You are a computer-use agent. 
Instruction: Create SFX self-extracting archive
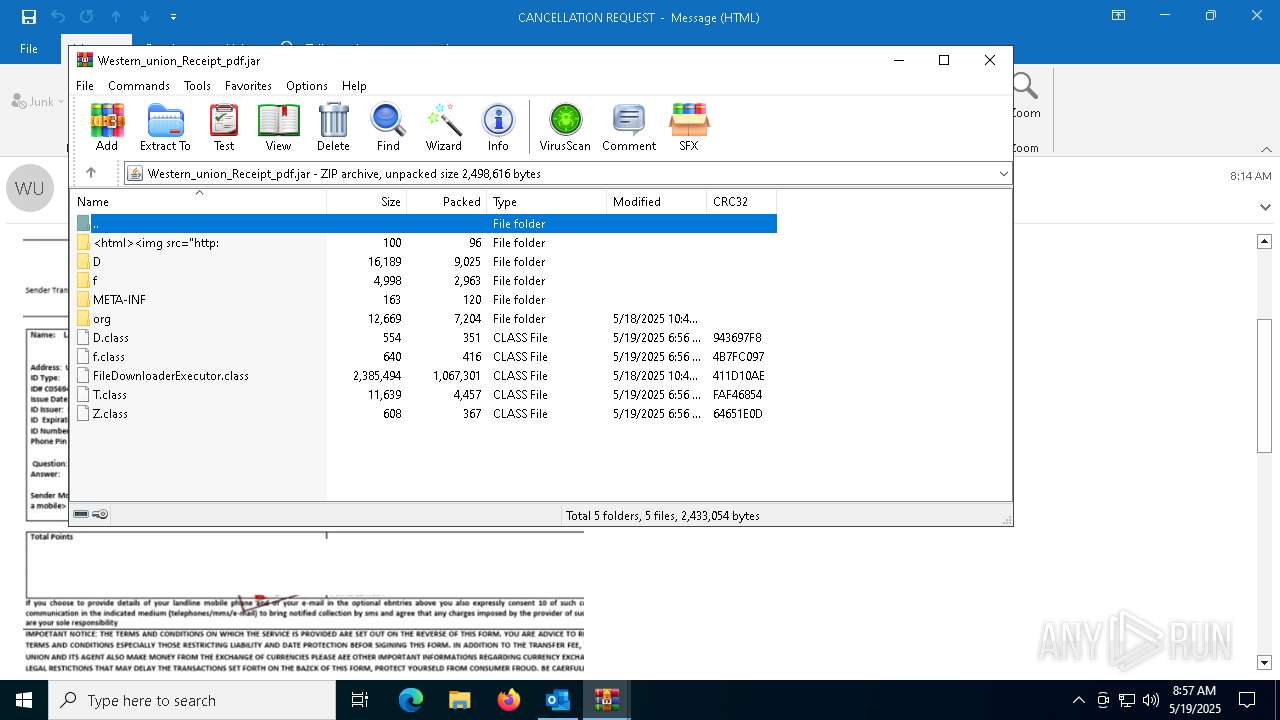pos(689,127)
